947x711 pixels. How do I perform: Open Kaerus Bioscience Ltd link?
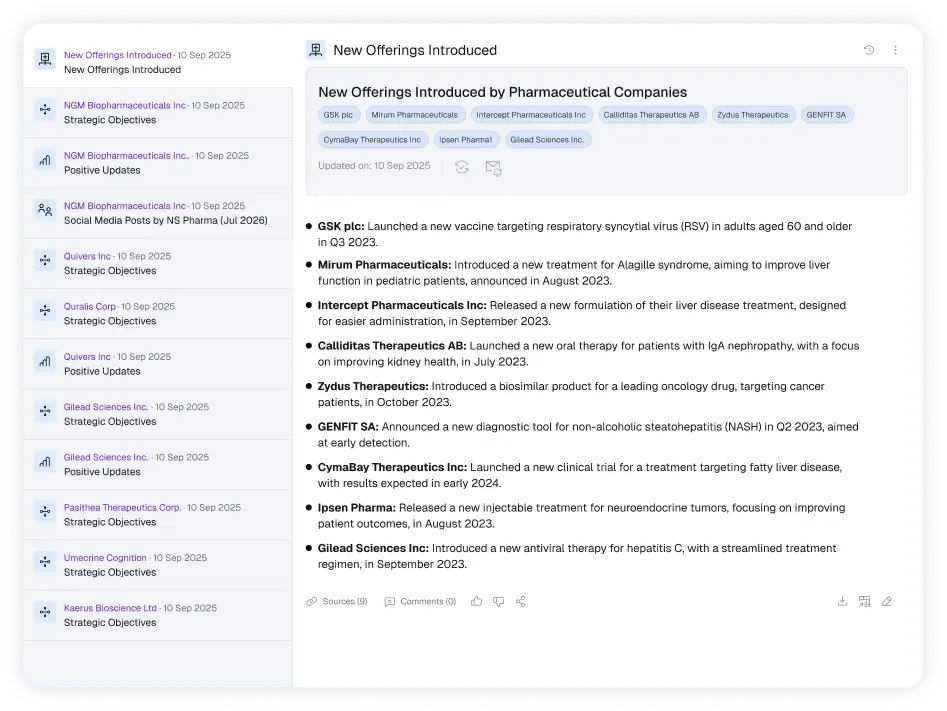(111, 608)
